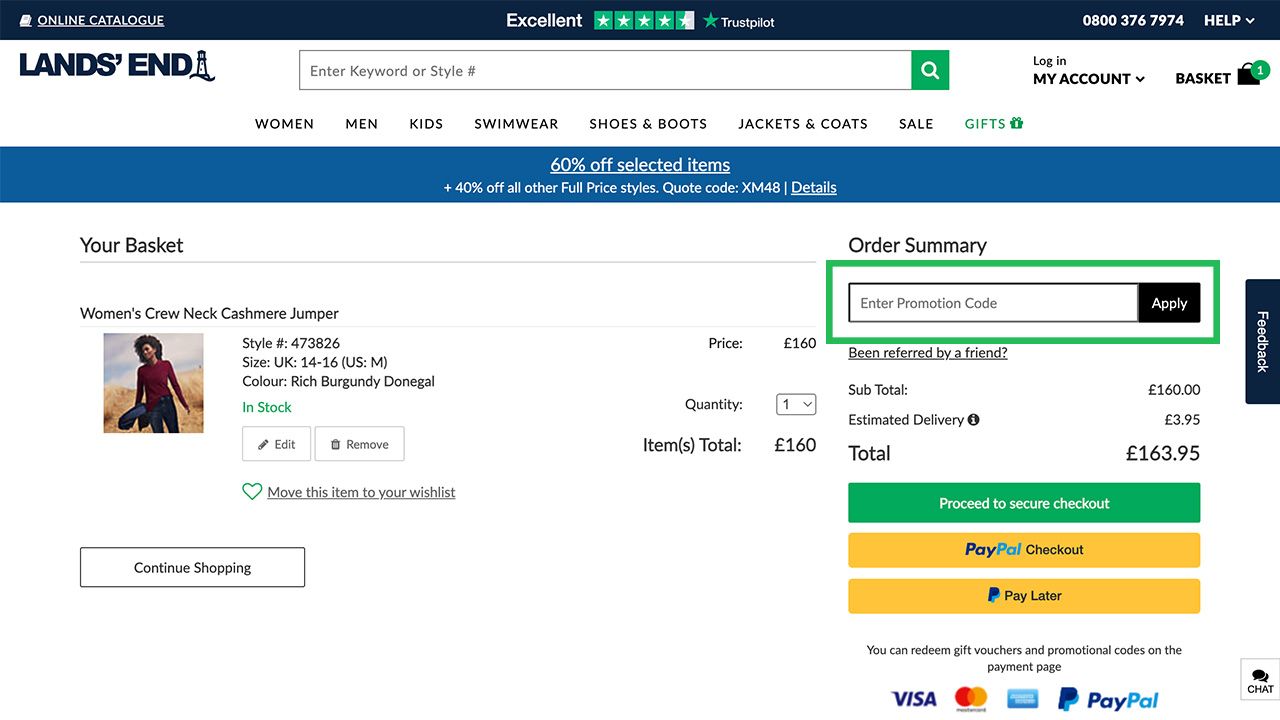Open the Women menu
This screenshot has width=1280, height=720.
tap(284, 124)
